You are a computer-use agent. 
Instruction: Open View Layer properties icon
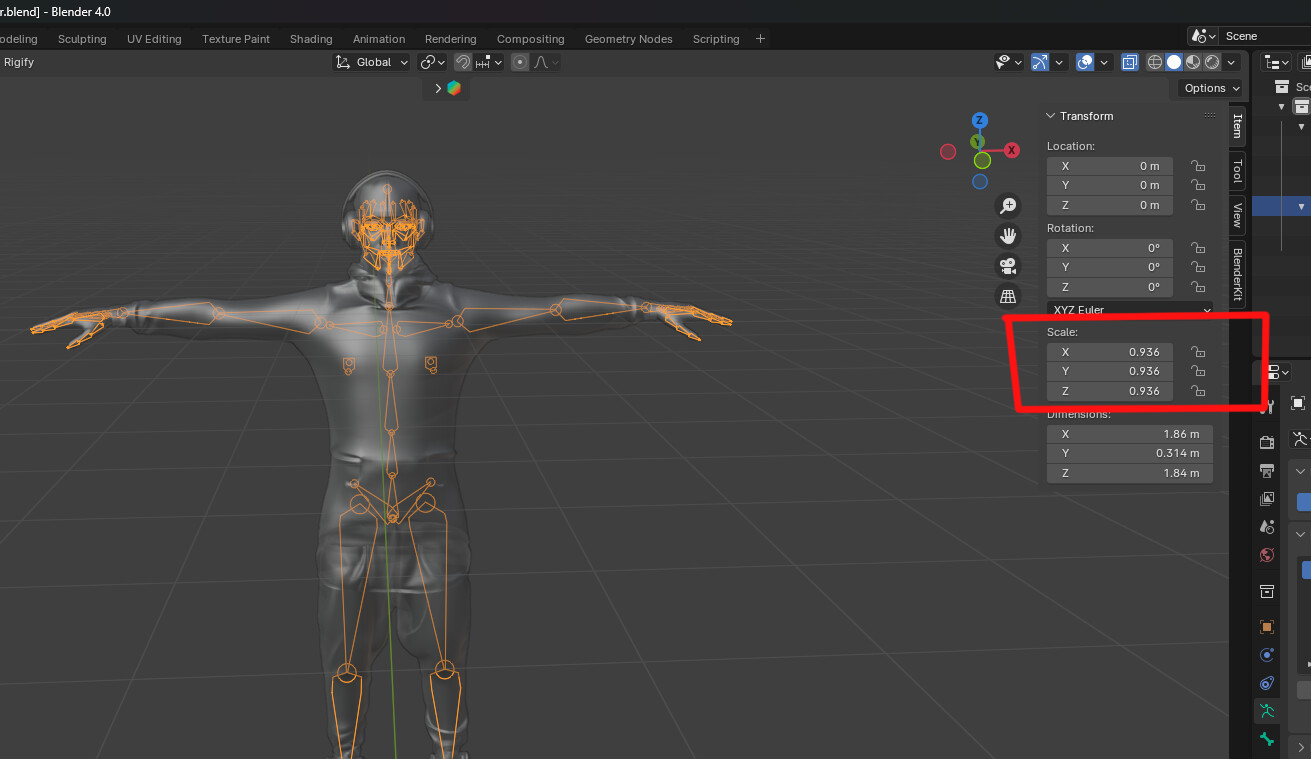1267,499
